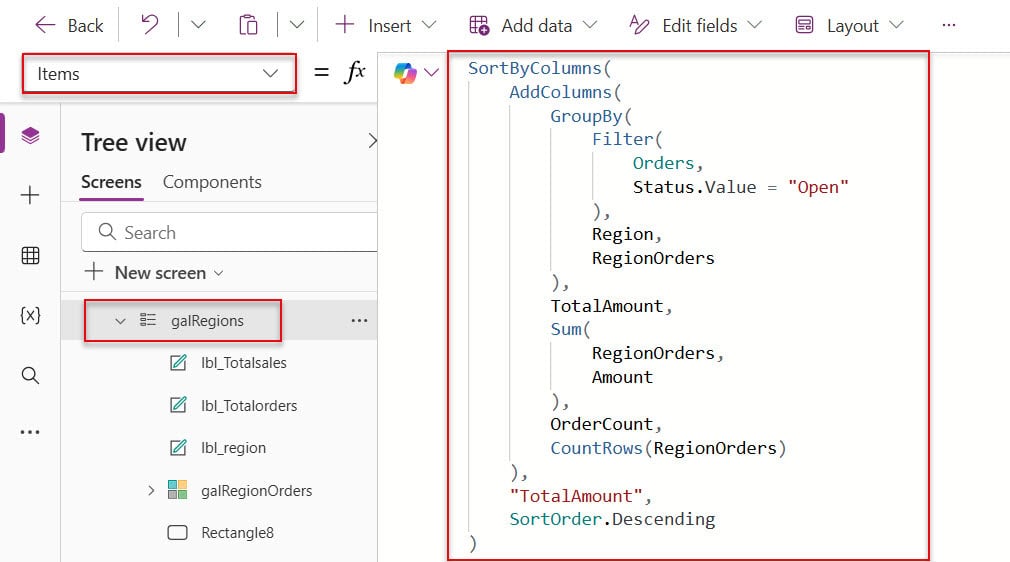This screenshot has height=562, width=1010.
Task: Click "TotalAmount" string in formula
Action: (576, 496)
